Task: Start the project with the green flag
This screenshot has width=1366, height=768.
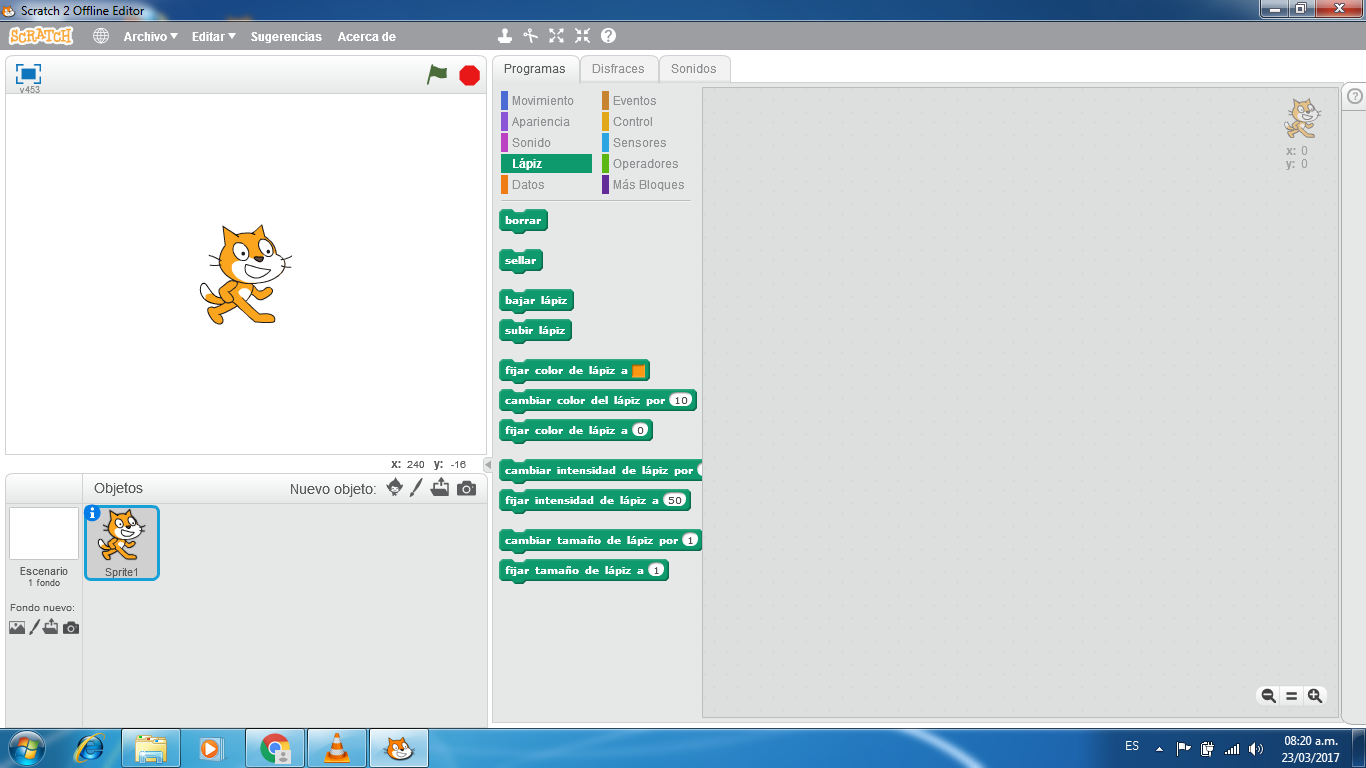Action: click(x=437, y=73)
